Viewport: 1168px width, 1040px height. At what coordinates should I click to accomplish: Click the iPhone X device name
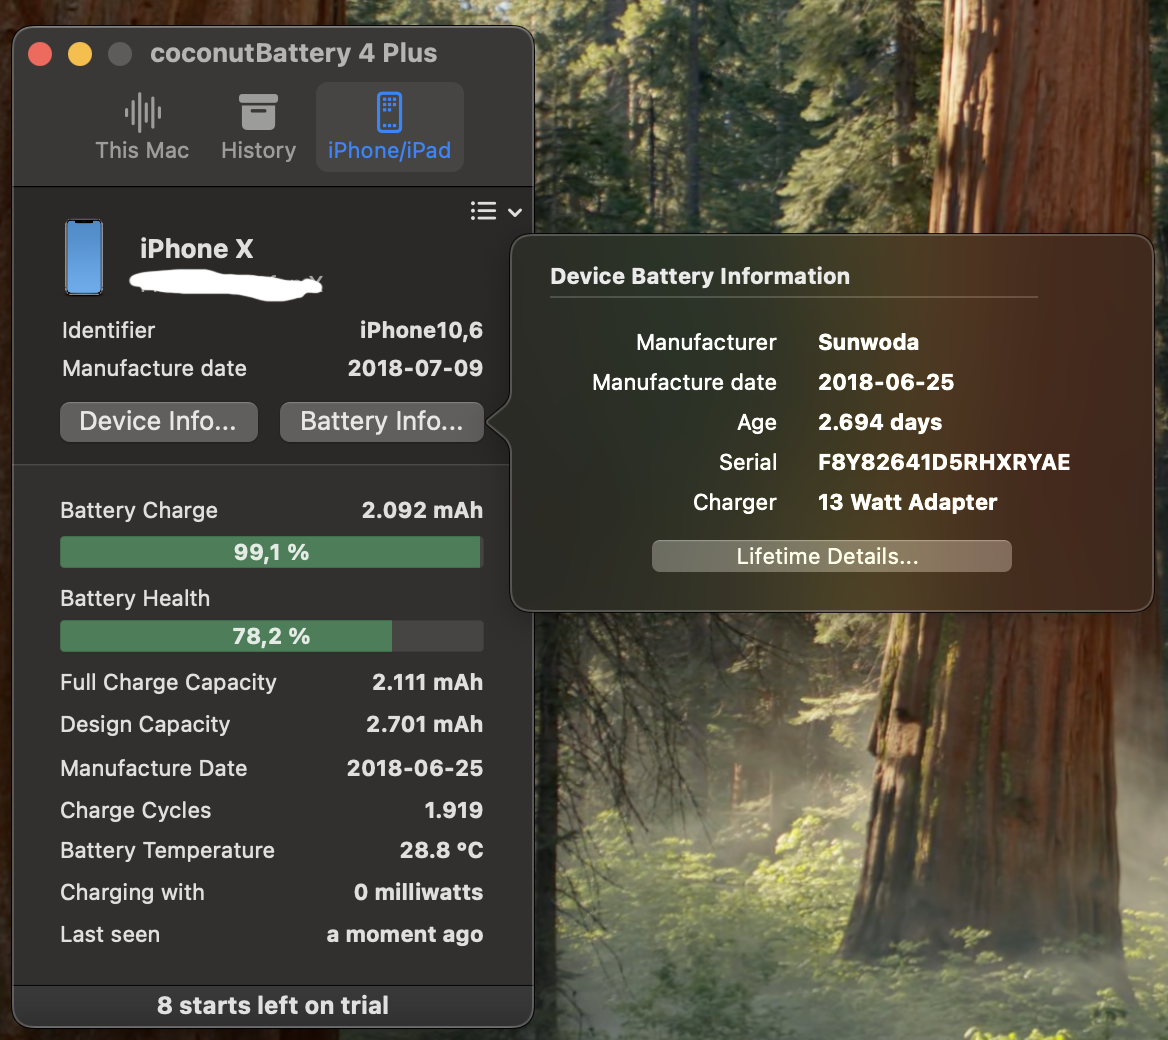click(197, 249)
